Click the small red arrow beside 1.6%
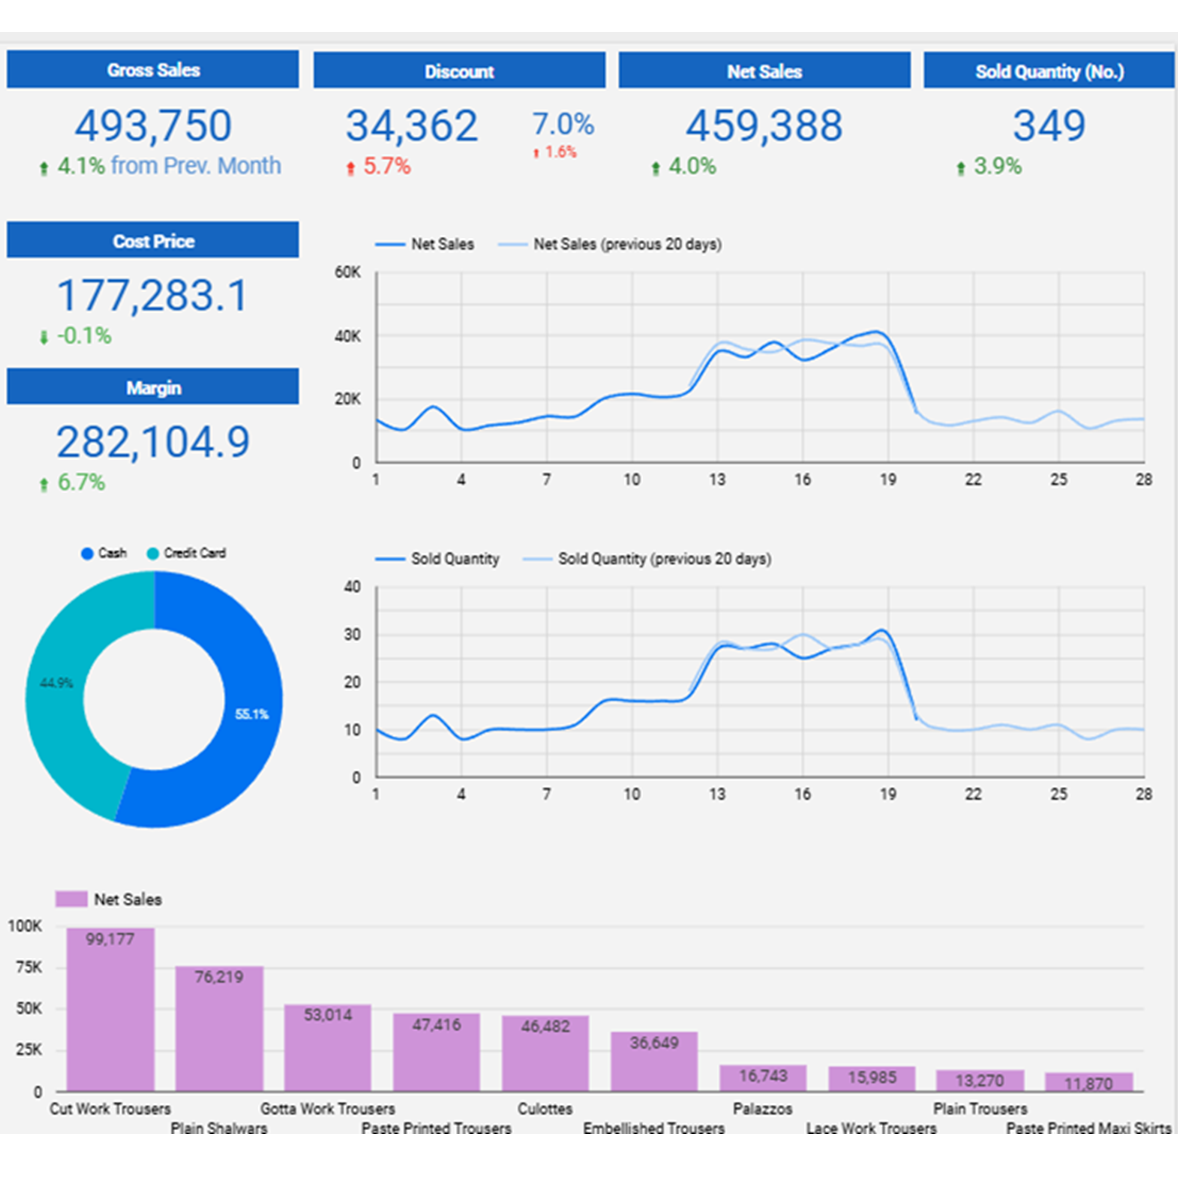This screenshot has height=1186, width=1178. 536,154
